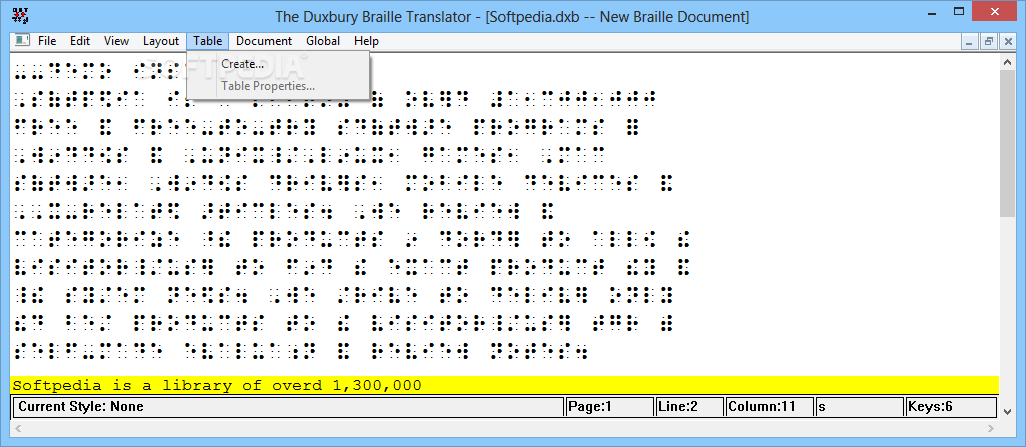The height and width of the screenshot is (447, 1026).
Task: Restore the inner document window
Action: (x=988, y=41)
